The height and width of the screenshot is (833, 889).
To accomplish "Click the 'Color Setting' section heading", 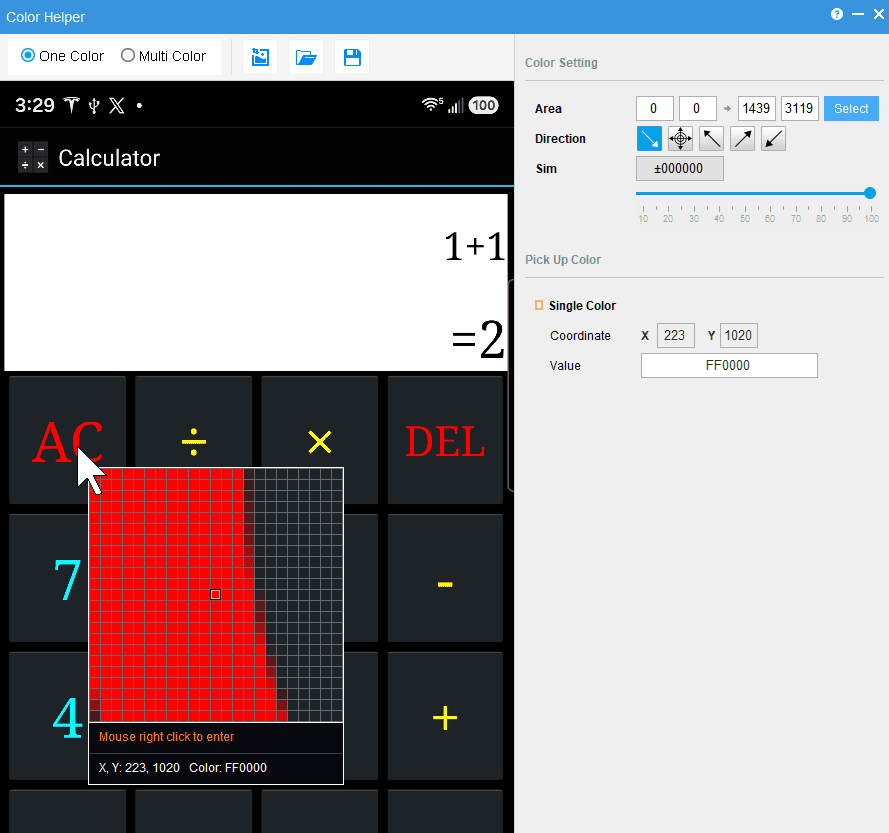I will (561, 63).
